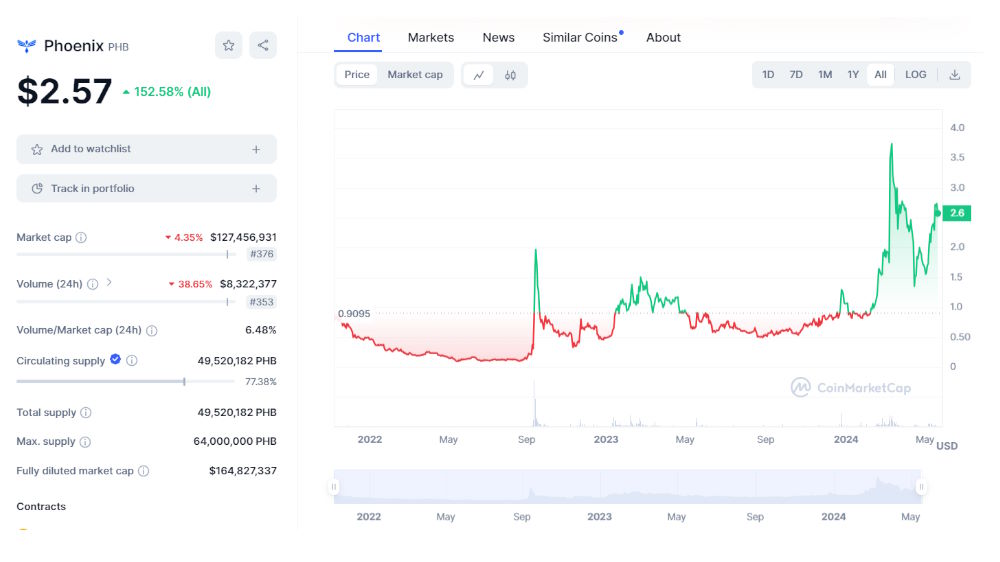Click the 2.6 current price marker on chart
Image resolution: width=1000 pixels, height=562 pixels.
point(957,213)
